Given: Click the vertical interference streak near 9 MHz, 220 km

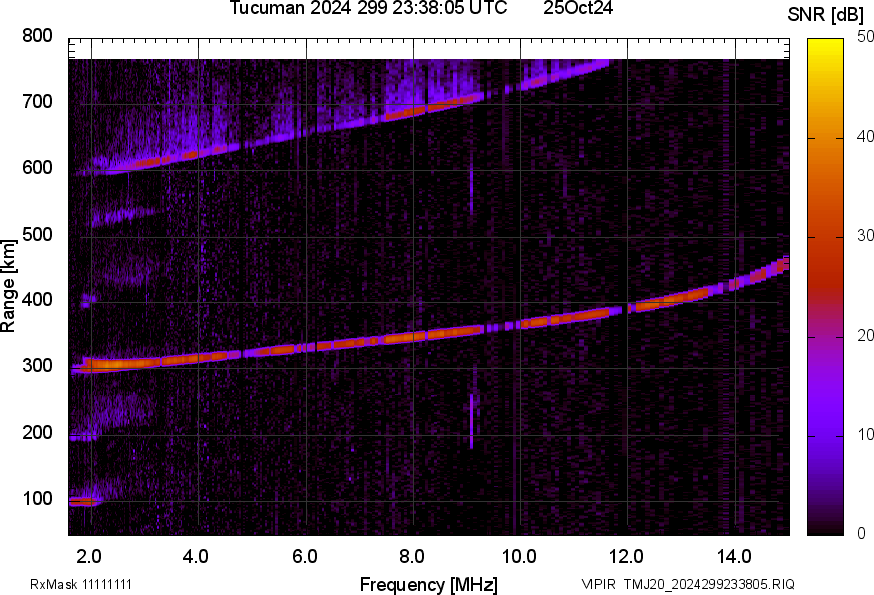Looking at the screenshot, I should [x=472, y=421].
